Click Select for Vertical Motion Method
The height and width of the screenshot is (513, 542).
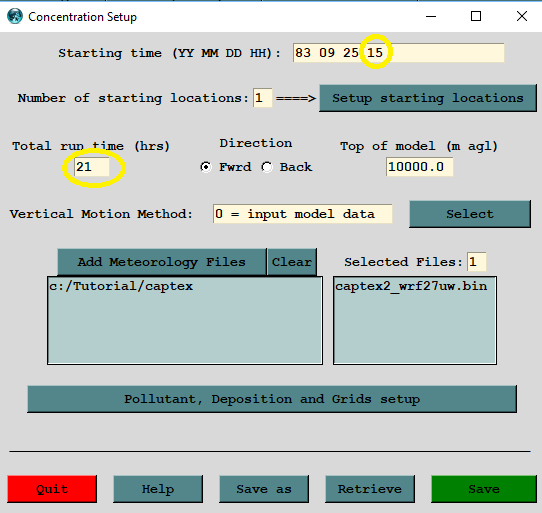click(470, 214)
